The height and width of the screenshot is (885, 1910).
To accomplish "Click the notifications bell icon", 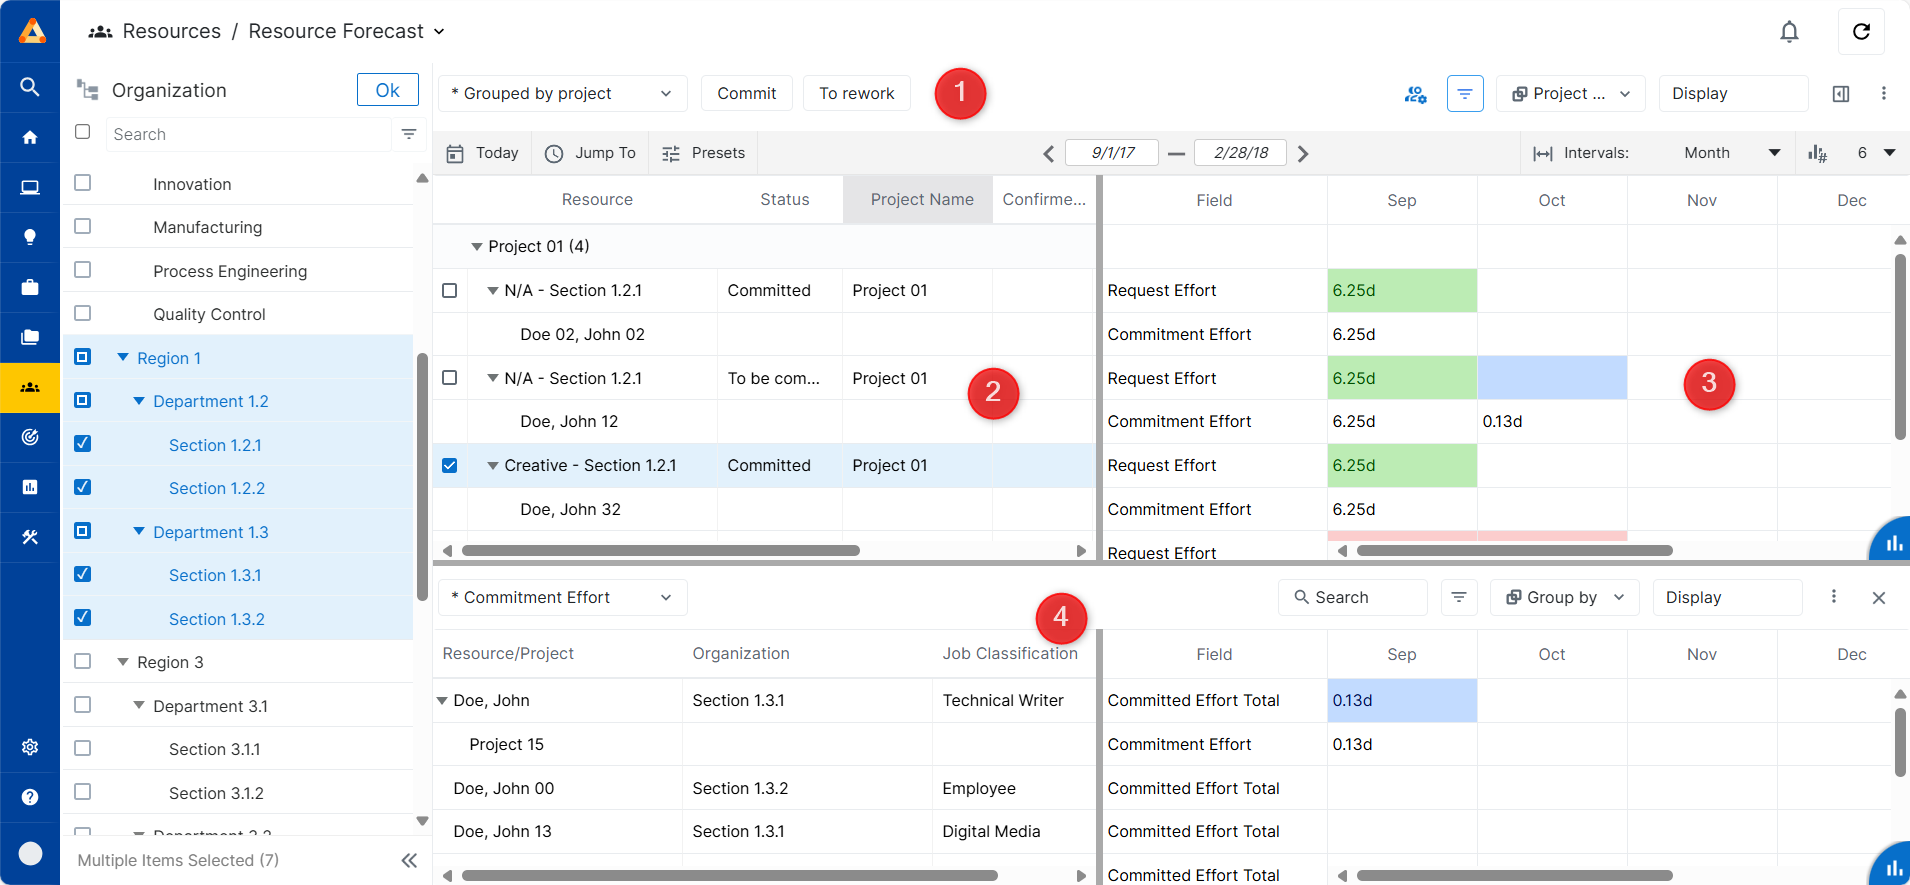I will (1789, 32).
